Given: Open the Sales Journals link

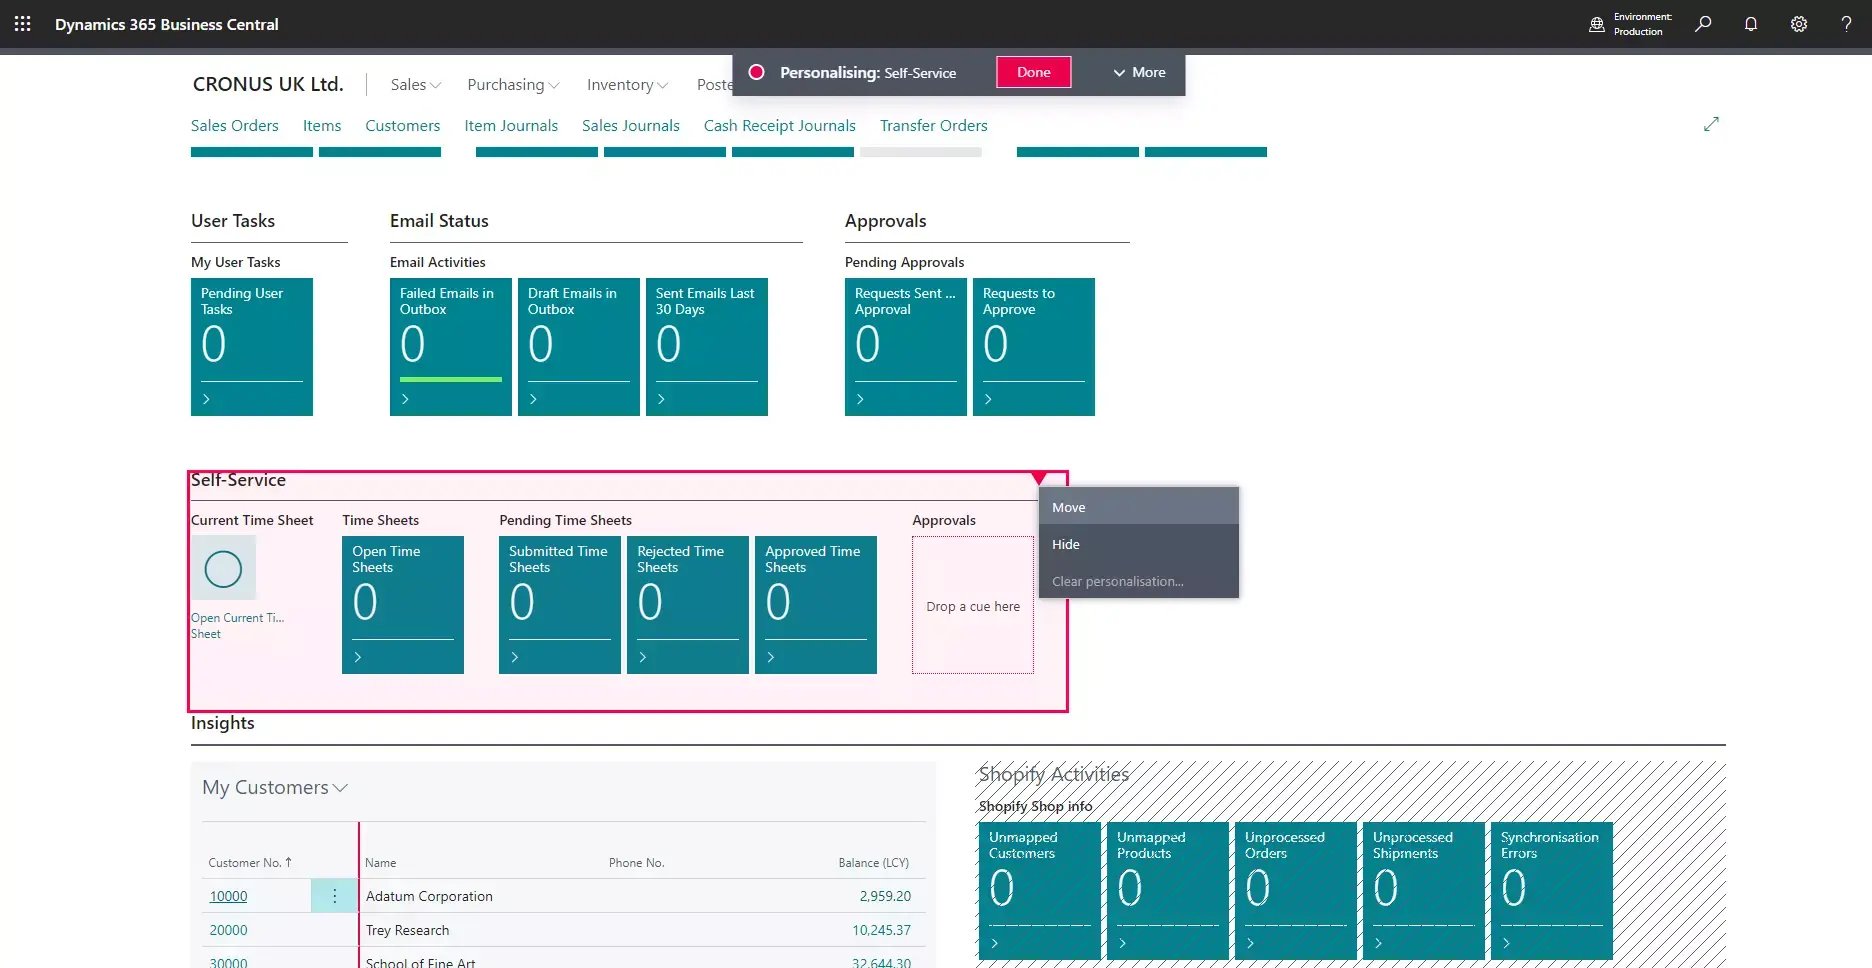Looking at the screenshot, I should [631, 125].
